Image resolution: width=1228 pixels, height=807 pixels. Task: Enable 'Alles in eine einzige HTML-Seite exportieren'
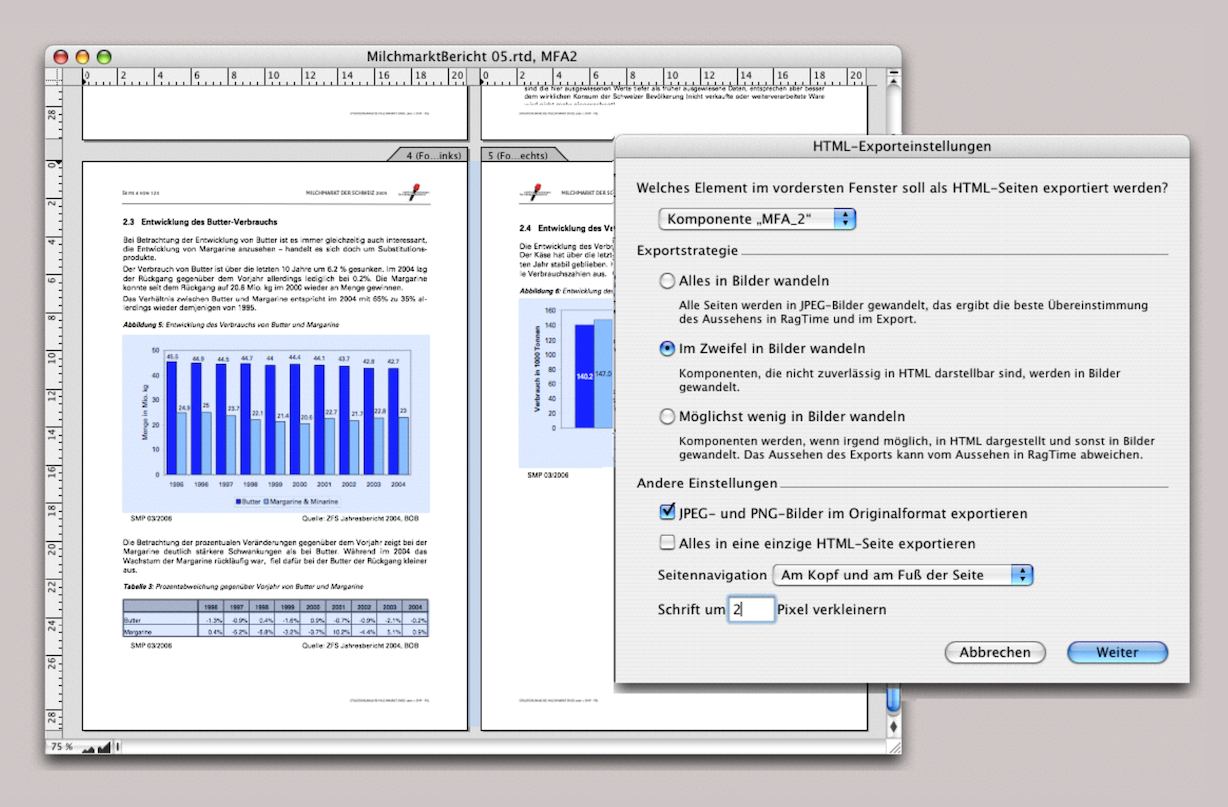point(667,543)
